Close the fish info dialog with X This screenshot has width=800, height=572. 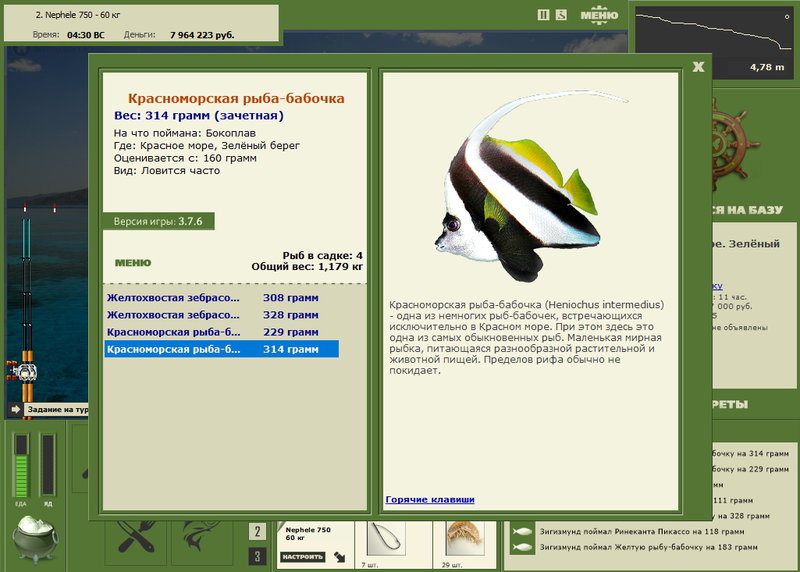coord(698,67)
